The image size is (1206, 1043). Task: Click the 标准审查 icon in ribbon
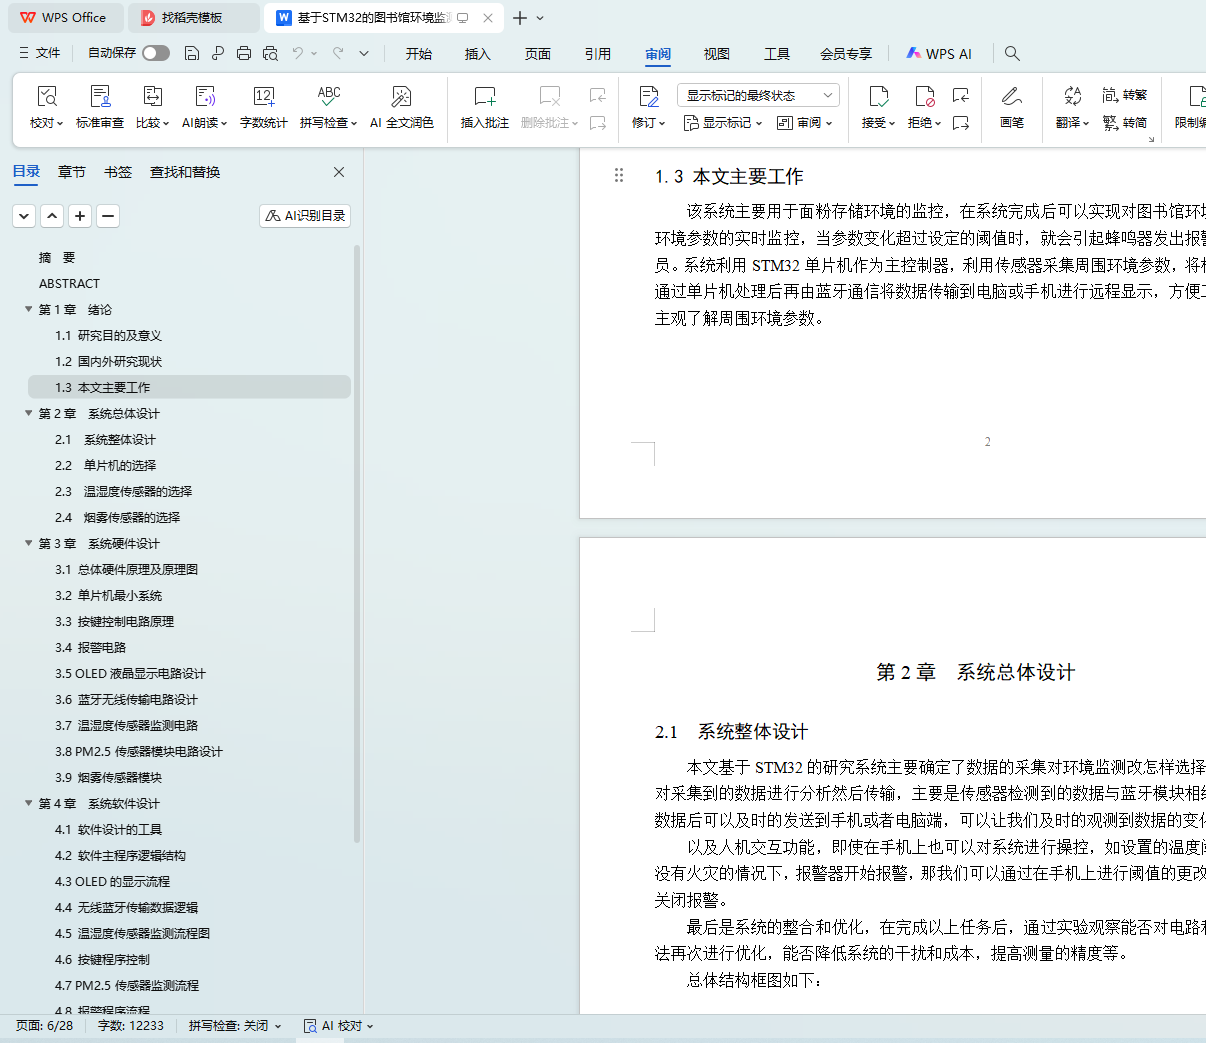[x=100, y=97]
